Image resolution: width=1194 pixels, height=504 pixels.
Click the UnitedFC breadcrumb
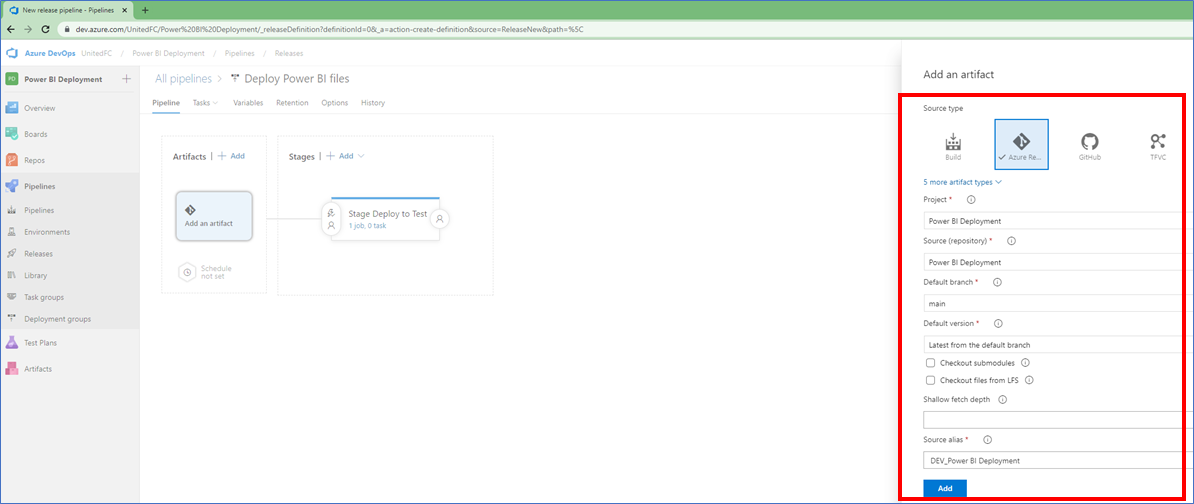[x=97, y=53]
